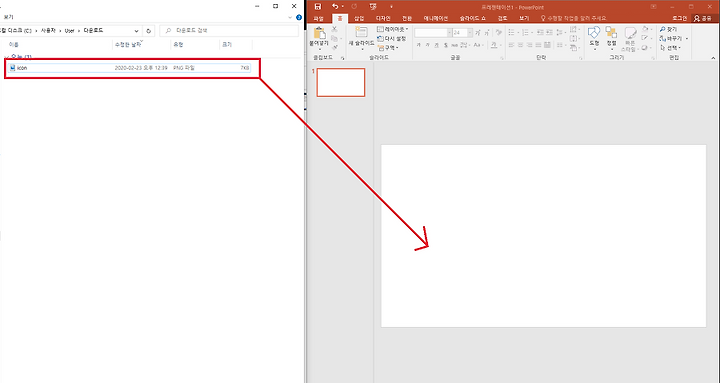720x383 pixels.
Task: Refresh the Explorer folder view
Action: click(x=148, y=31)
